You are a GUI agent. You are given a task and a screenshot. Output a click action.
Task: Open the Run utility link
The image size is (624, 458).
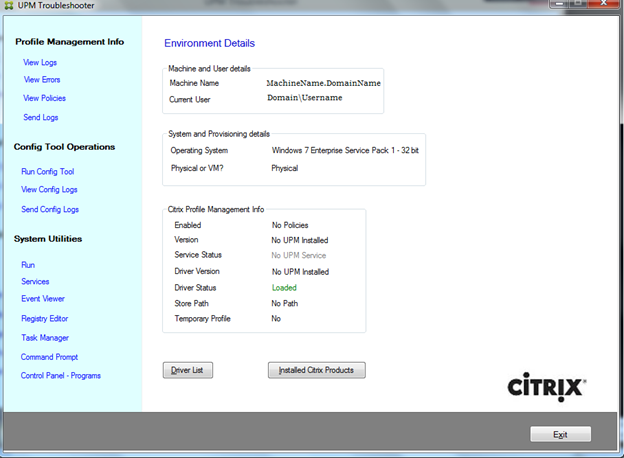coord(28,265)
